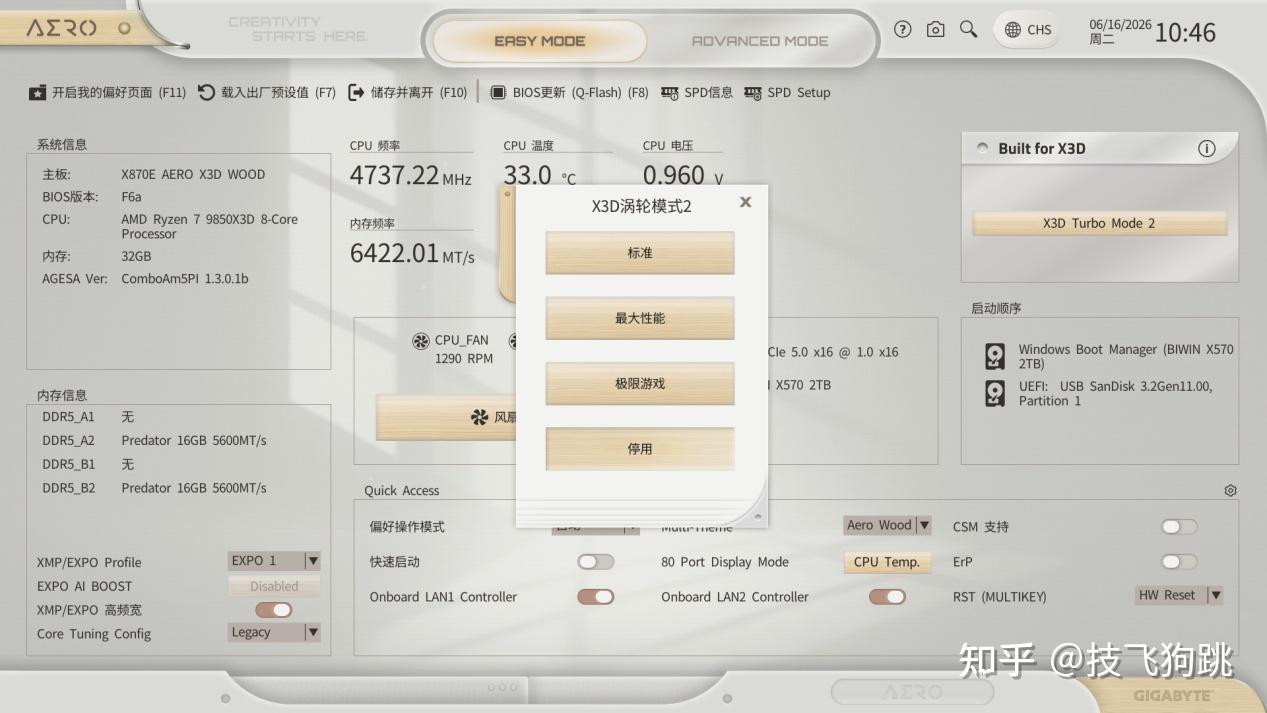Image resolution: width=1267 pixels, height=713 pixels.
Task: Open RST (MULTIKEY) HW Reset dropdown
Action: (x=1180, y=595)
